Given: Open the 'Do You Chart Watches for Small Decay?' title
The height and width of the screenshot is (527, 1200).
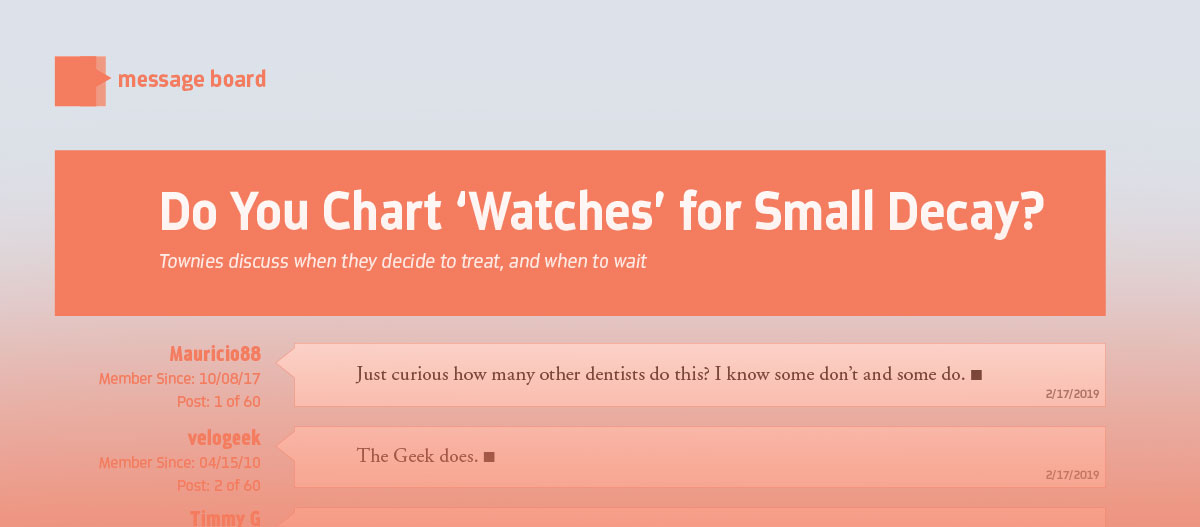Looking at the screenshot, I should [602, 211].
